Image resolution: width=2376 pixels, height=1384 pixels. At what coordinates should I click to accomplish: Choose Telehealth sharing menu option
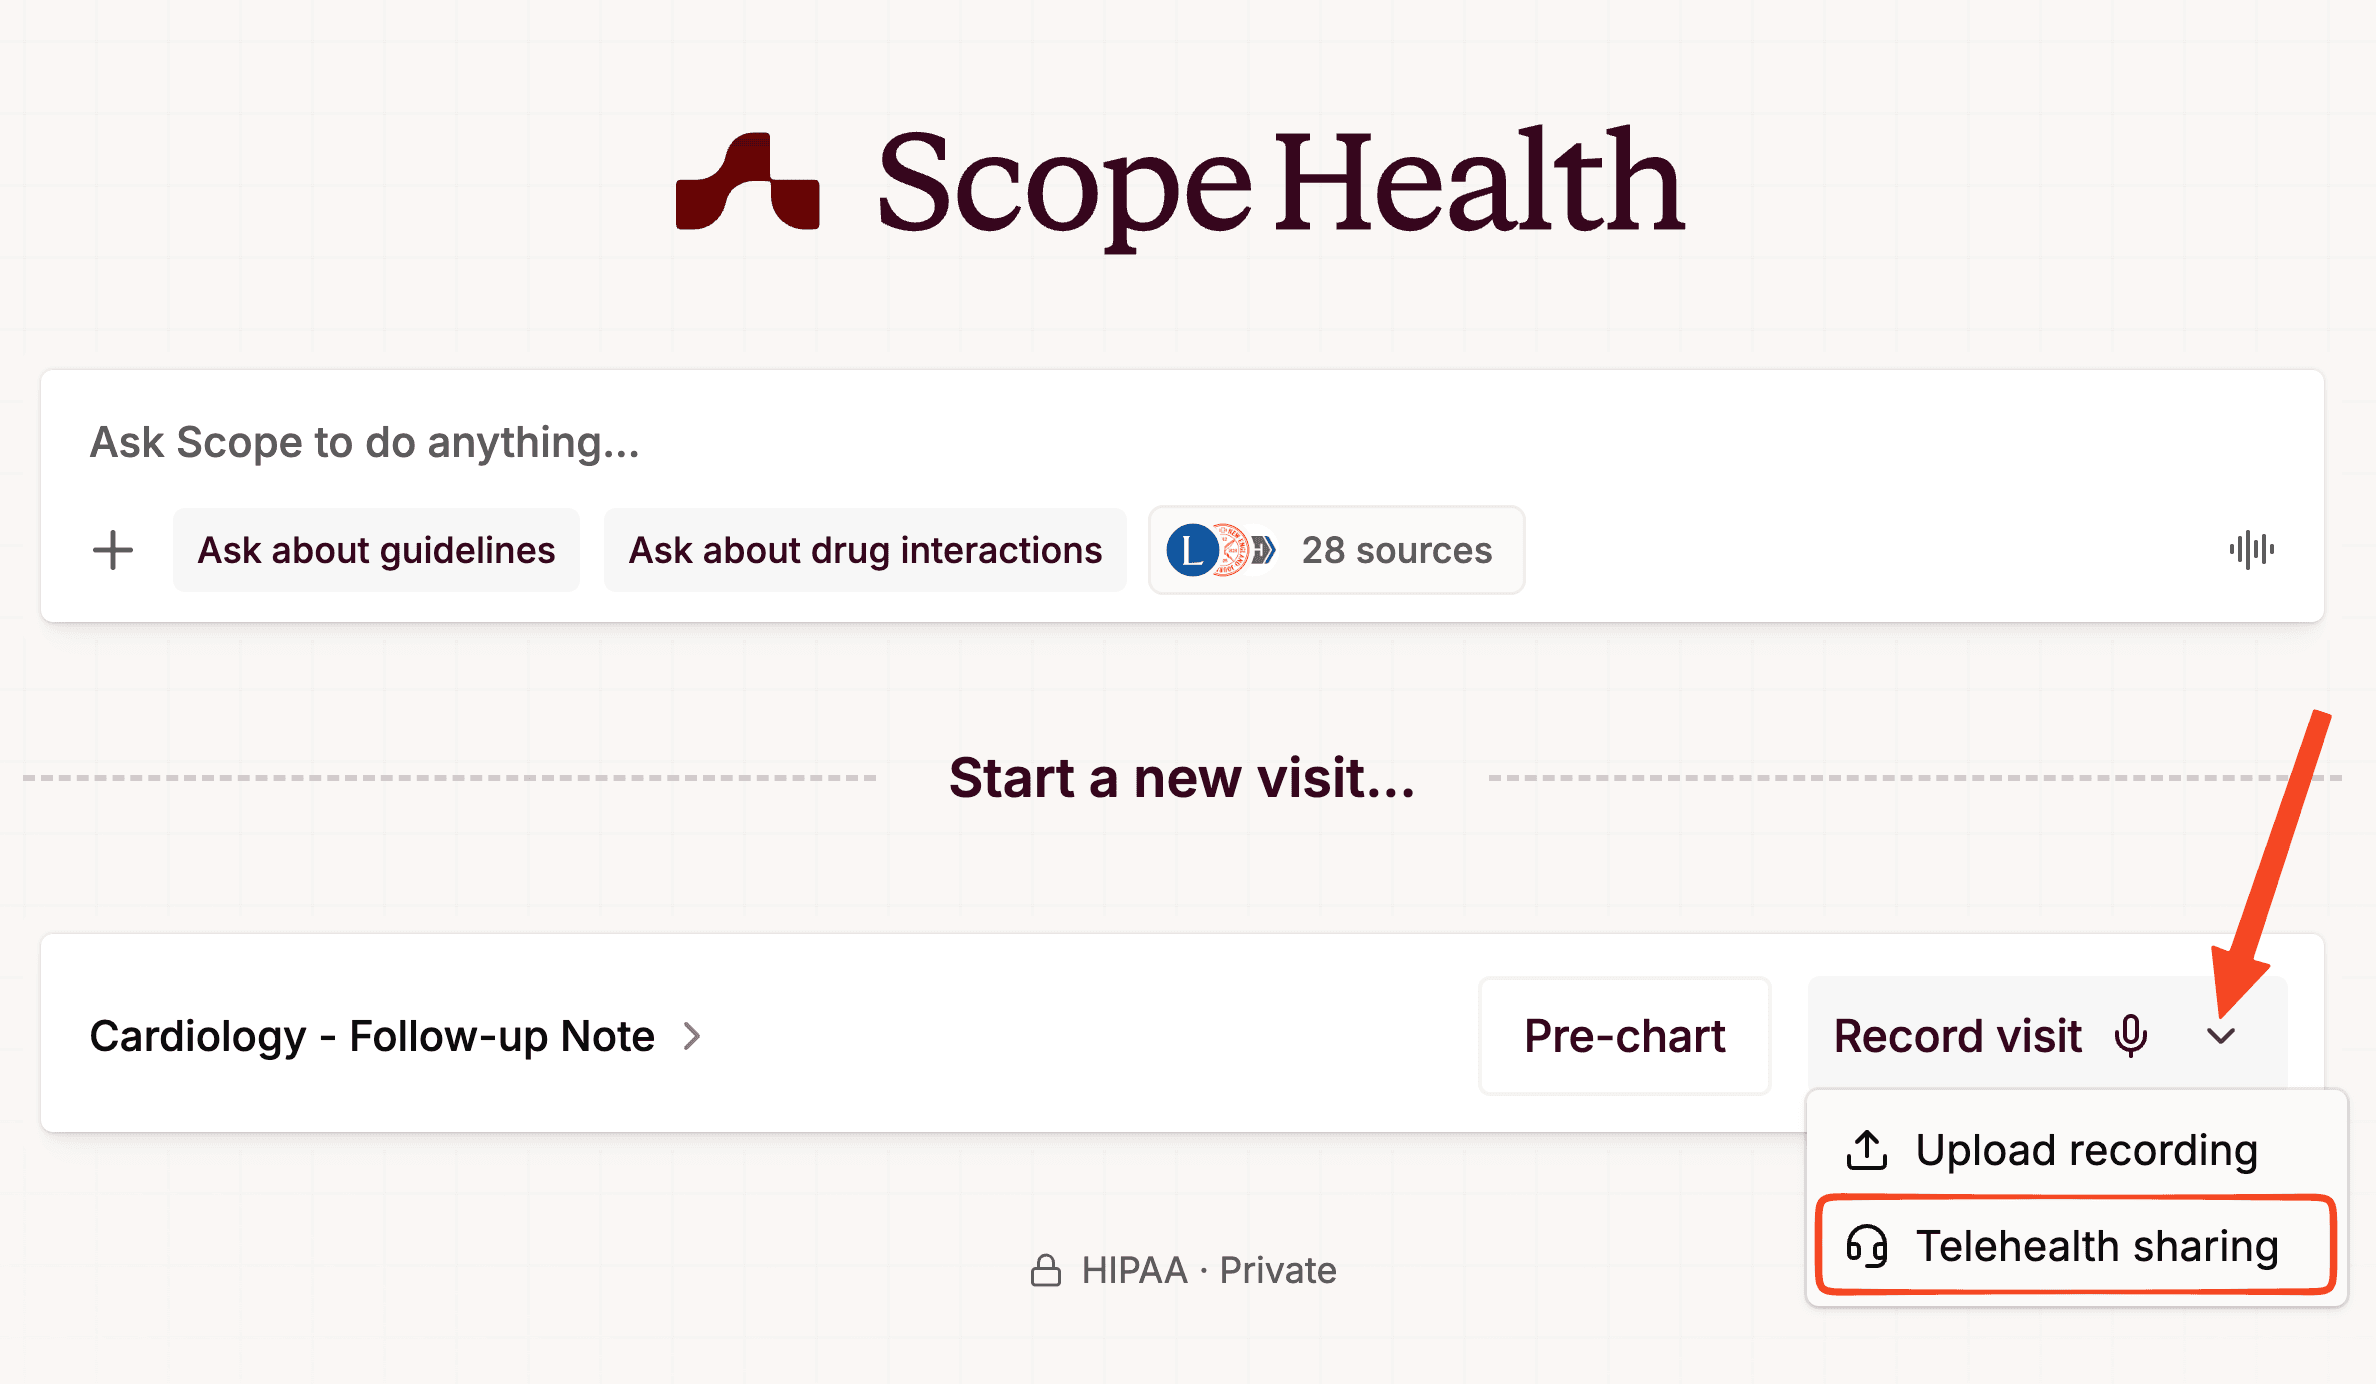click(2096, 1246)
